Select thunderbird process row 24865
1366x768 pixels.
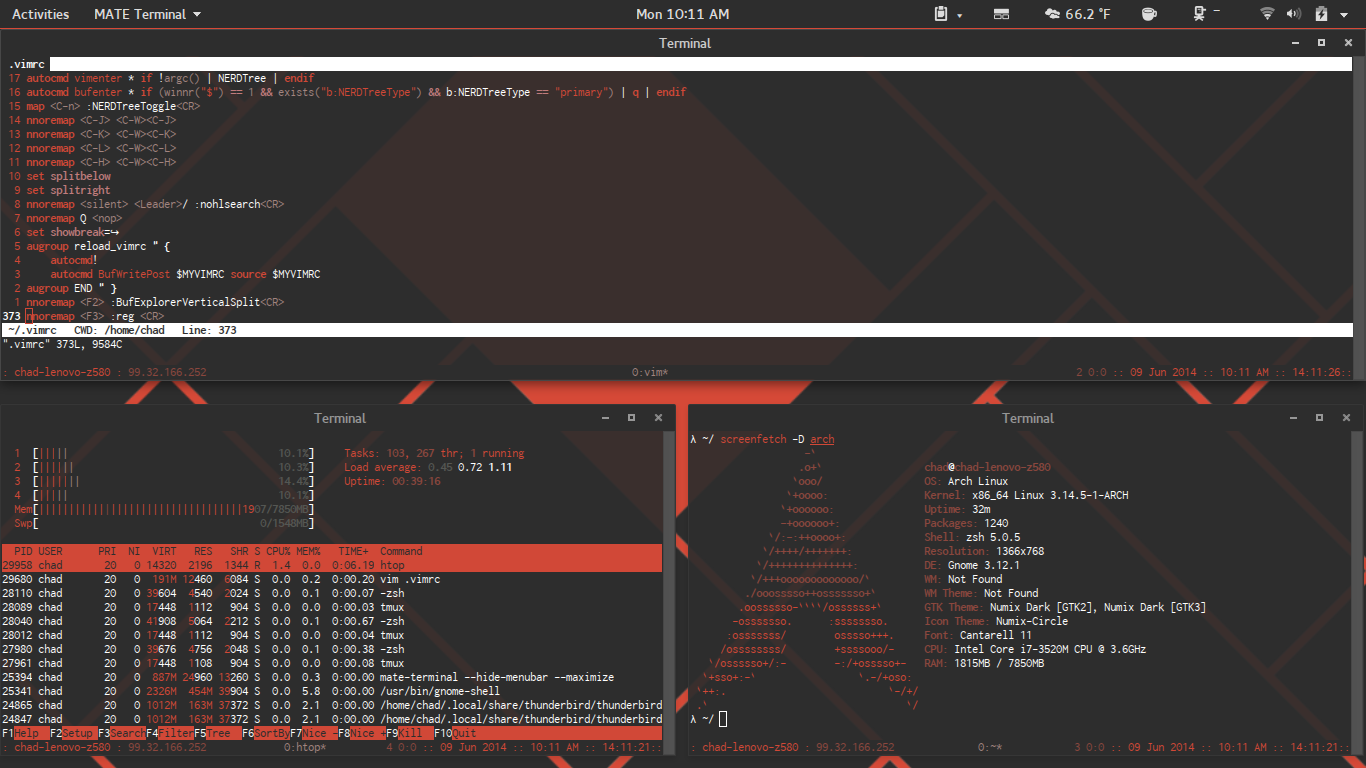pyautogui.click(x=332, y=705)
